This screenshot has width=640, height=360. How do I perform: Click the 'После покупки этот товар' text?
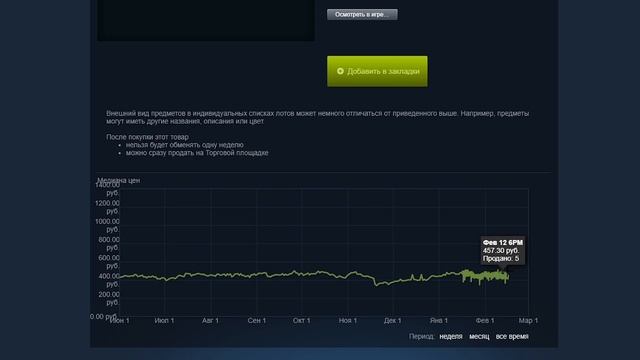click(147, 137)
